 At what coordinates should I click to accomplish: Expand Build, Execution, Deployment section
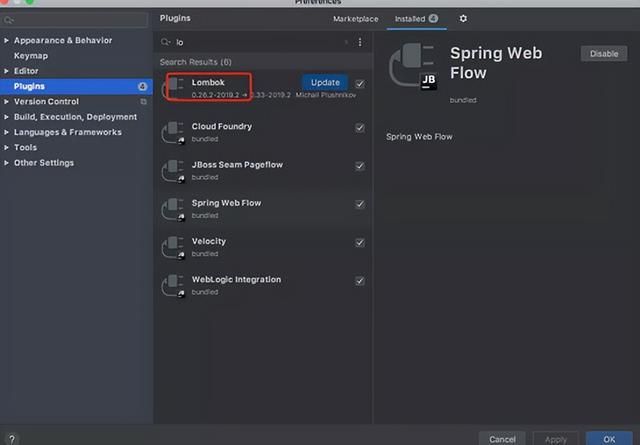(x=7, y=117)
